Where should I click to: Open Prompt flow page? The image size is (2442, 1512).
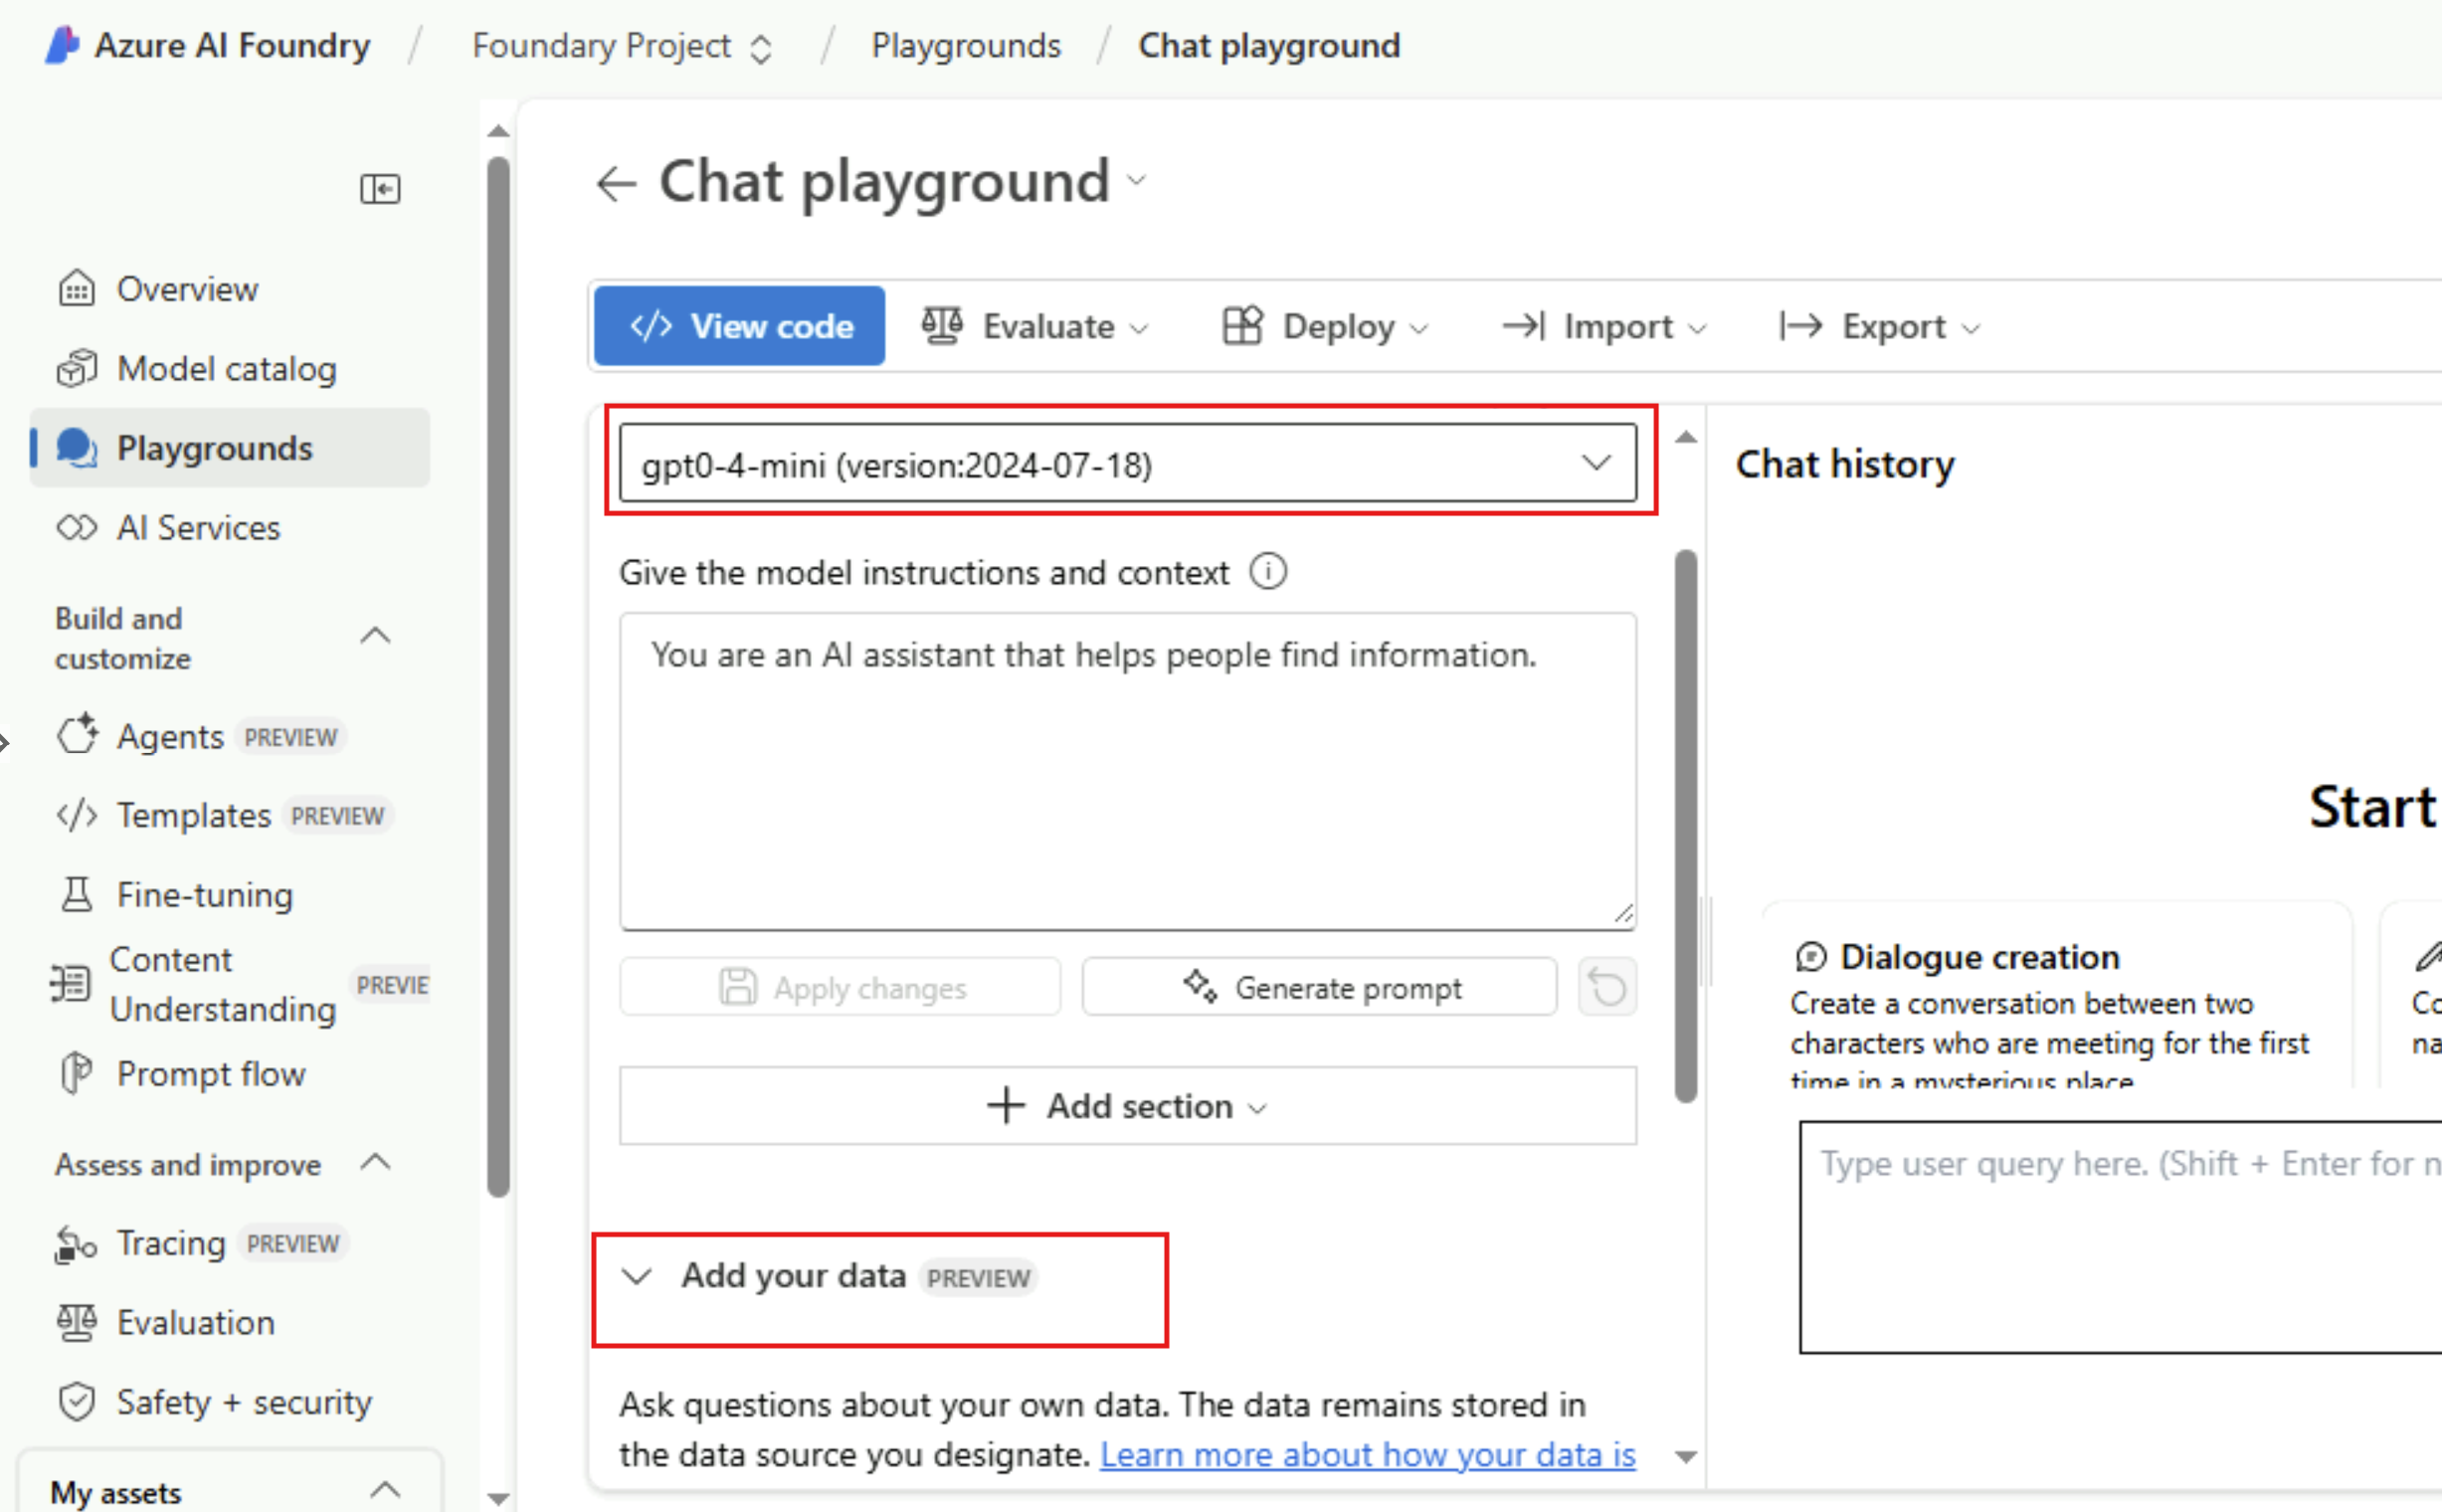coord(211,1074)
